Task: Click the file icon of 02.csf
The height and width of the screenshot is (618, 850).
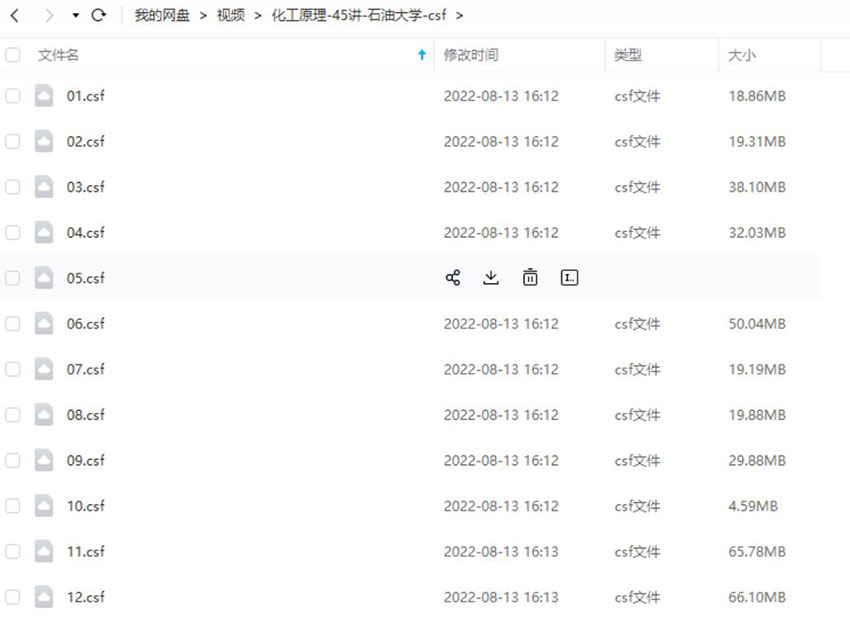Action: point(44,141)
